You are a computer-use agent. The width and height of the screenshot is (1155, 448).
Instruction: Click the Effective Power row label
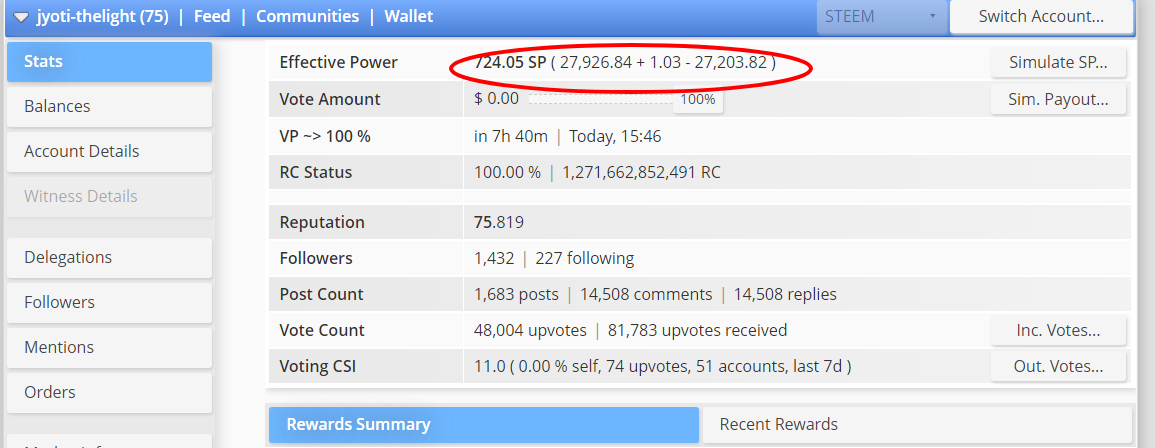pos(338,63)
